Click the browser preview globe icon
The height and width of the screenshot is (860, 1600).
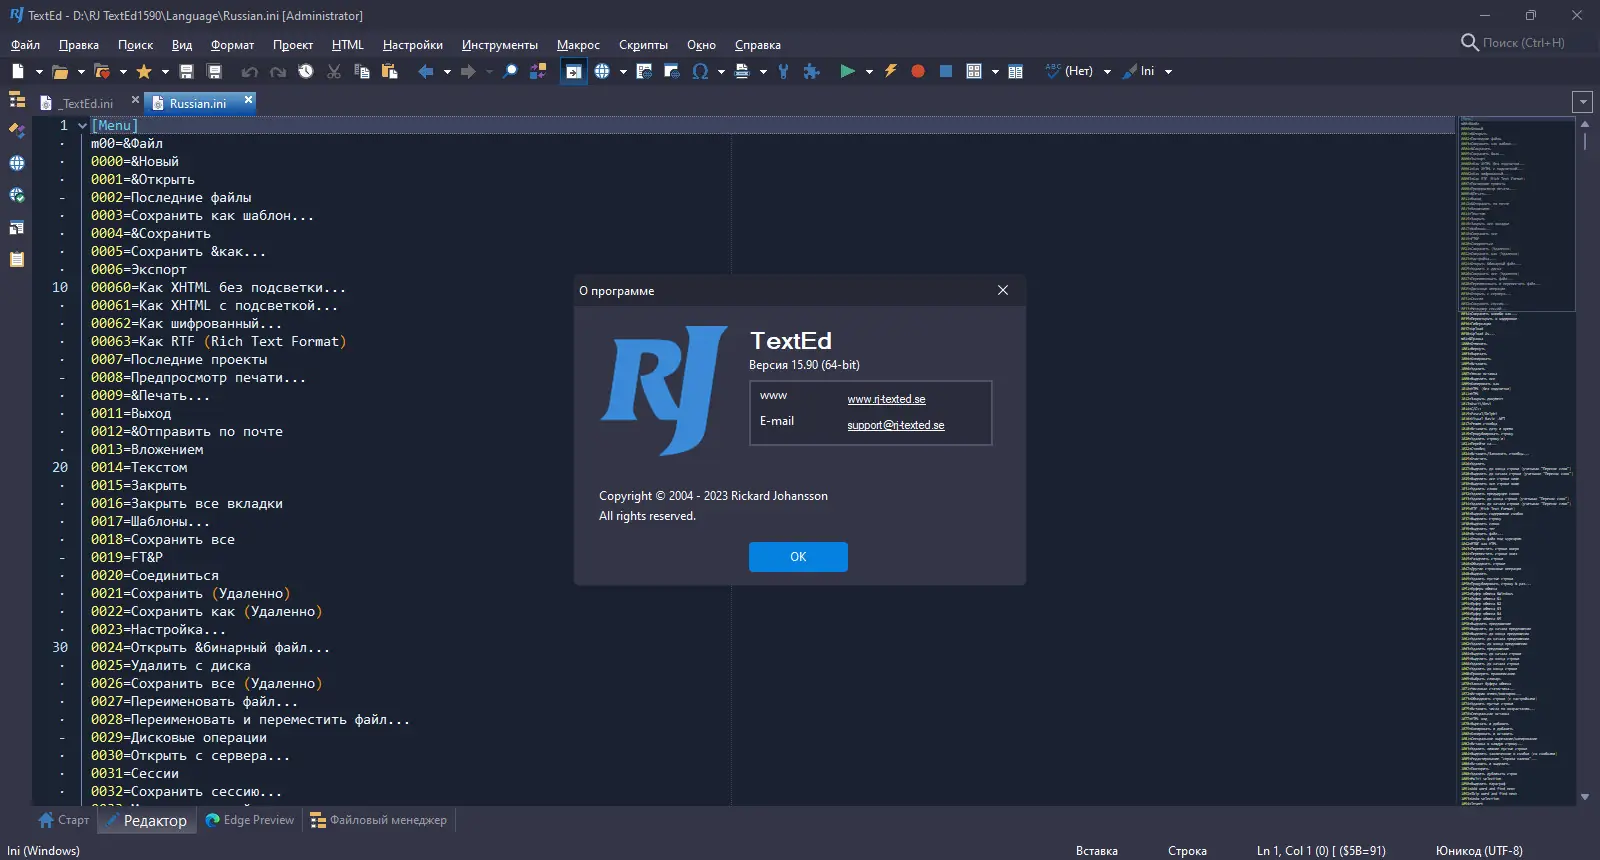click(602, 71)
